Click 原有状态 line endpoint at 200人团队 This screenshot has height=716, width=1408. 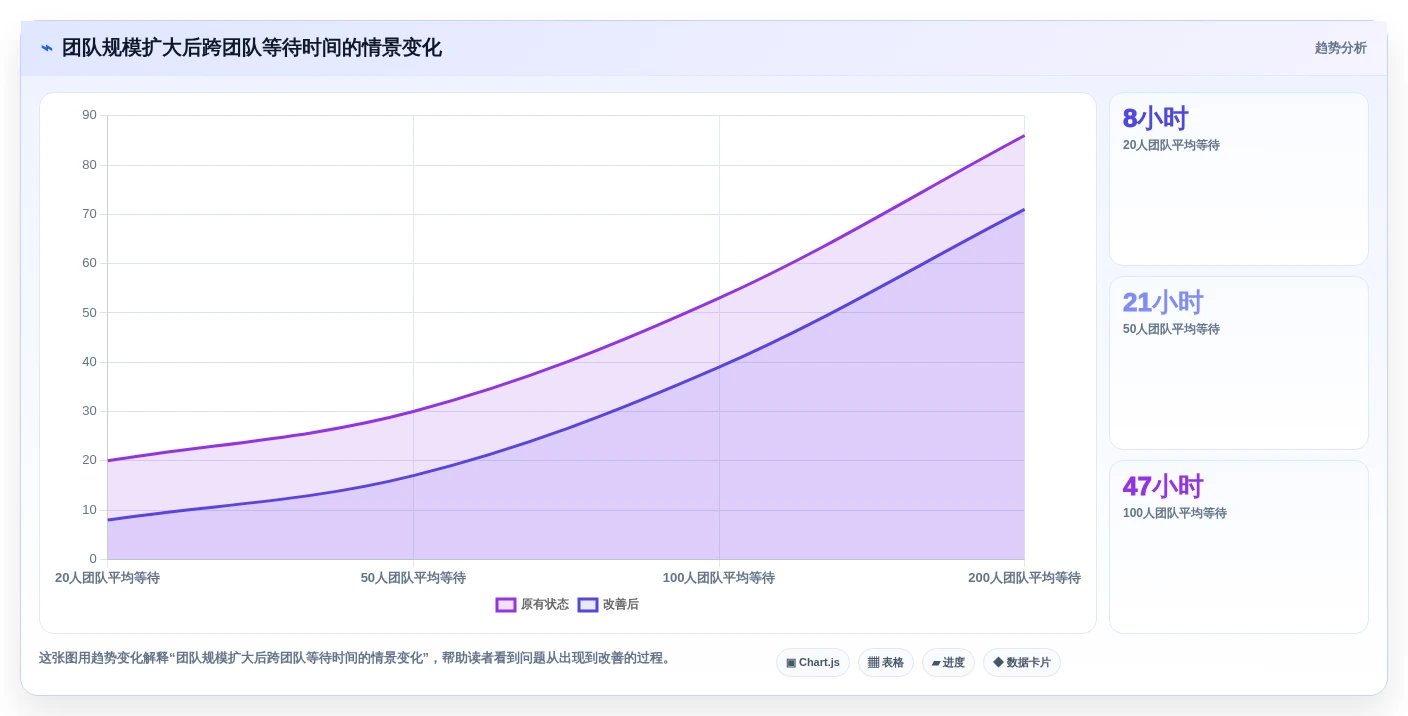[x=1024, y=135]
